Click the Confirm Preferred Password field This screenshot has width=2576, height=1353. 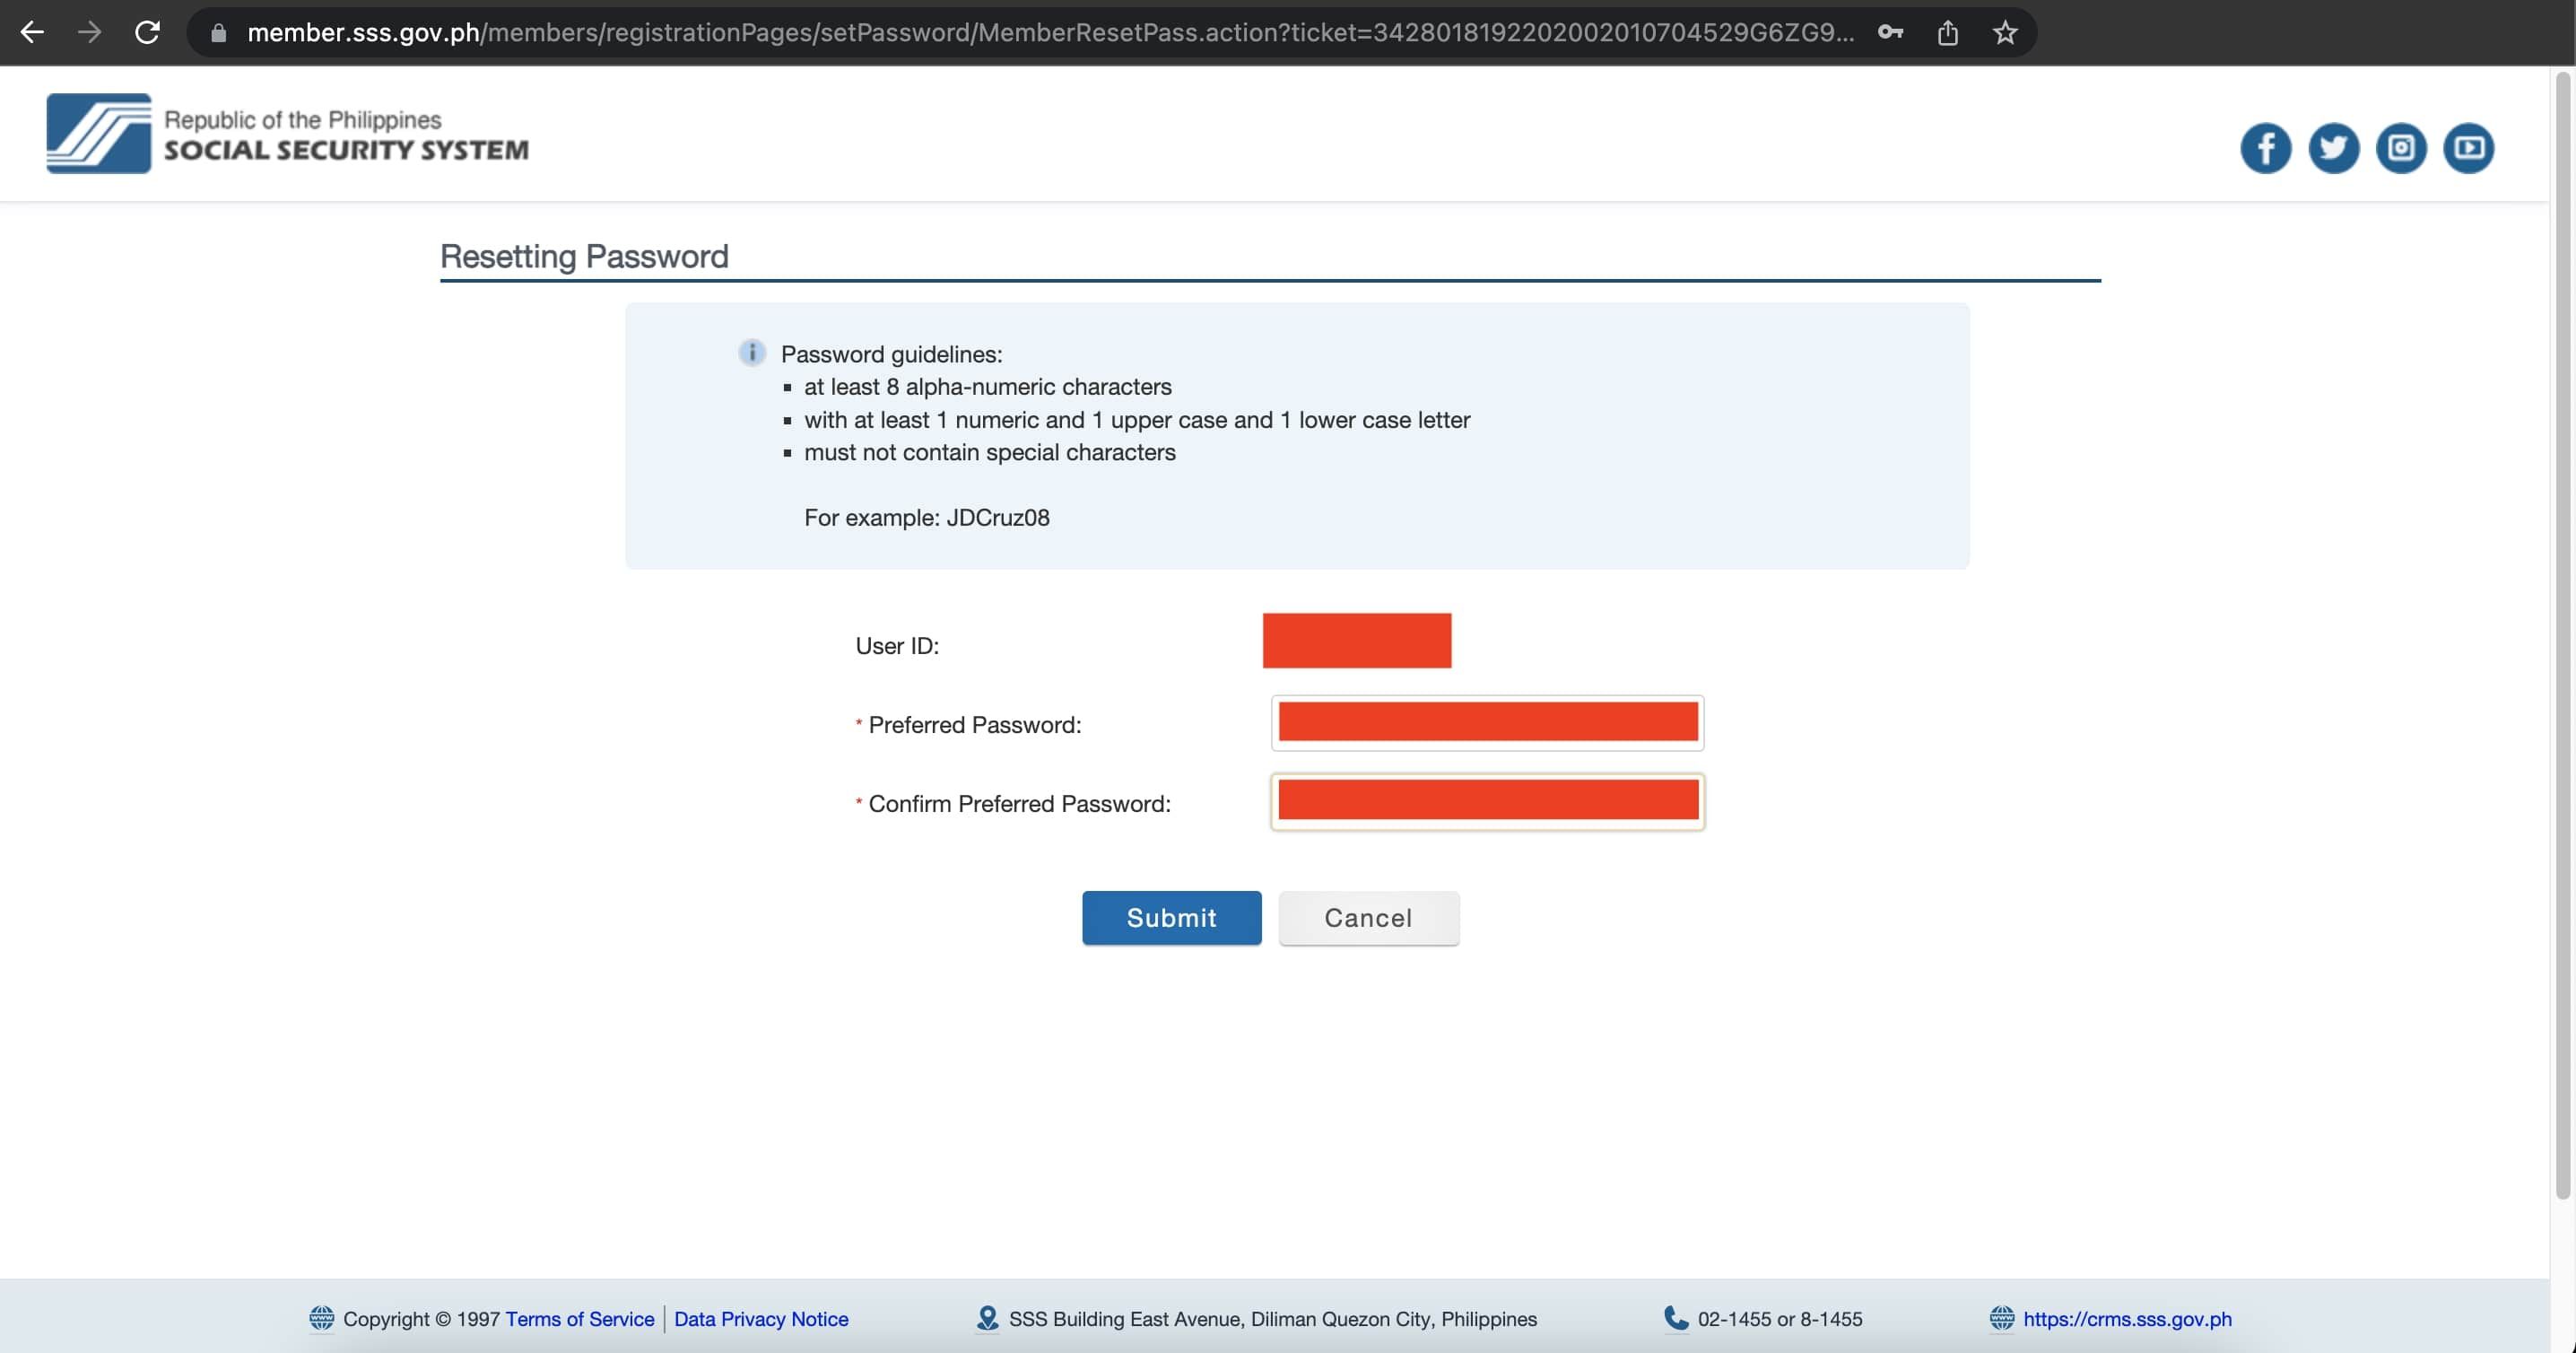coord(1487,799)
